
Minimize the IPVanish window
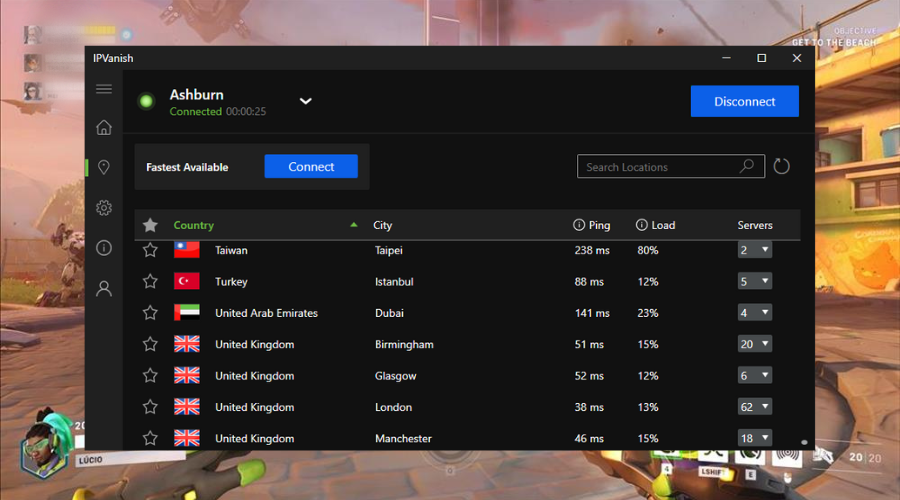[x=726, y=58]
